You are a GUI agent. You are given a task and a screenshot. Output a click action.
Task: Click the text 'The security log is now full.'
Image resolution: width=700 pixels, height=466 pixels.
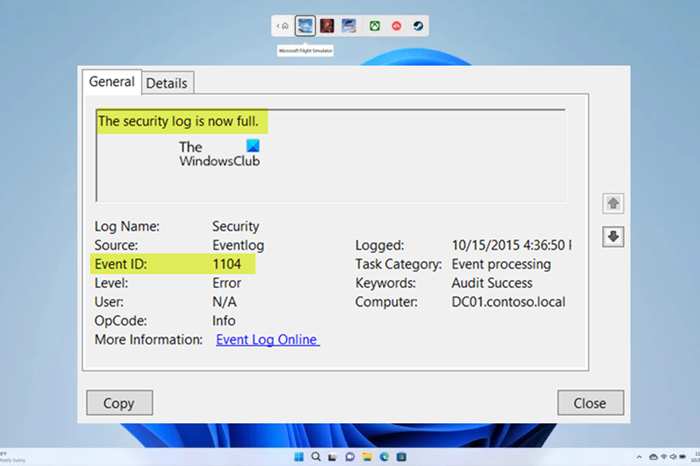pos(178,121)
